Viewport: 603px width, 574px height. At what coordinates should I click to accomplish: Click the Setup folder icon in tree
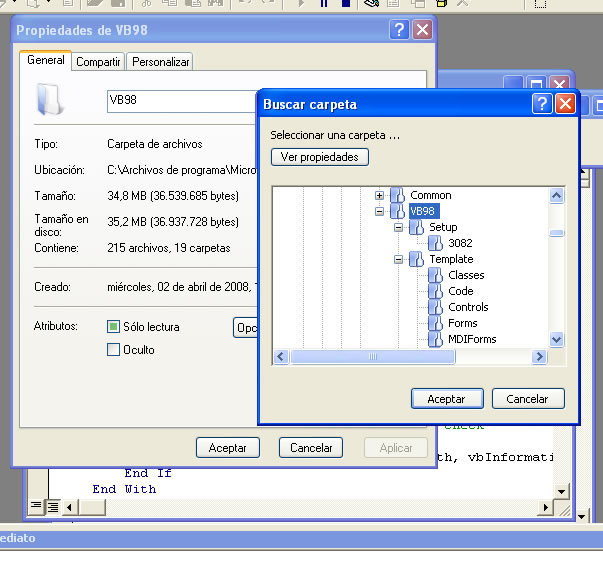pos(417,228)
